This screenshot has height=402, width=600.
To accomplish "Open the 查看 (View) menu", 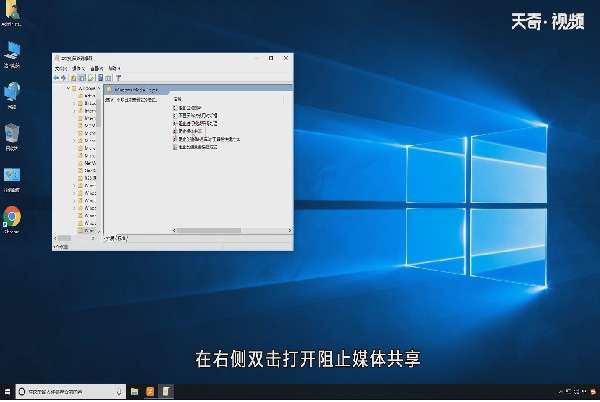I will (x=97, y=68).
